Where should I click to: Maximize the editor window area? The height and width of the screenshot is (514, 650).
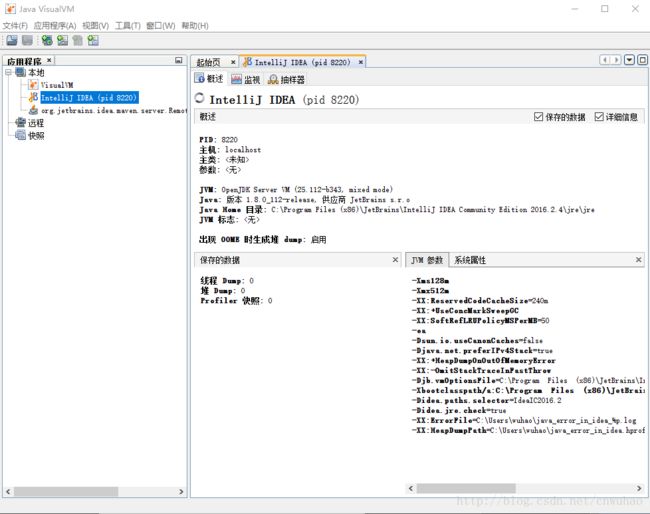(x=642, y=60)
